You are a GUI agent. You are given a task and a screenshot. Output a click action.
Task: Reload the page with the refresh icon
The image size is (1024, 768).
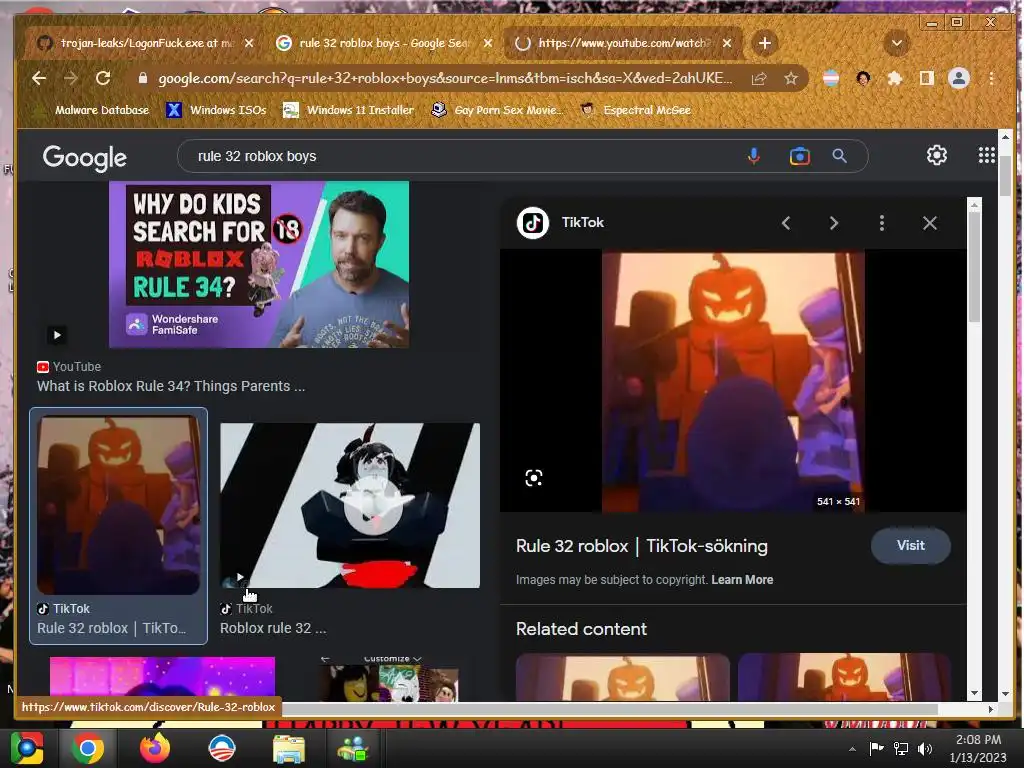103,78
